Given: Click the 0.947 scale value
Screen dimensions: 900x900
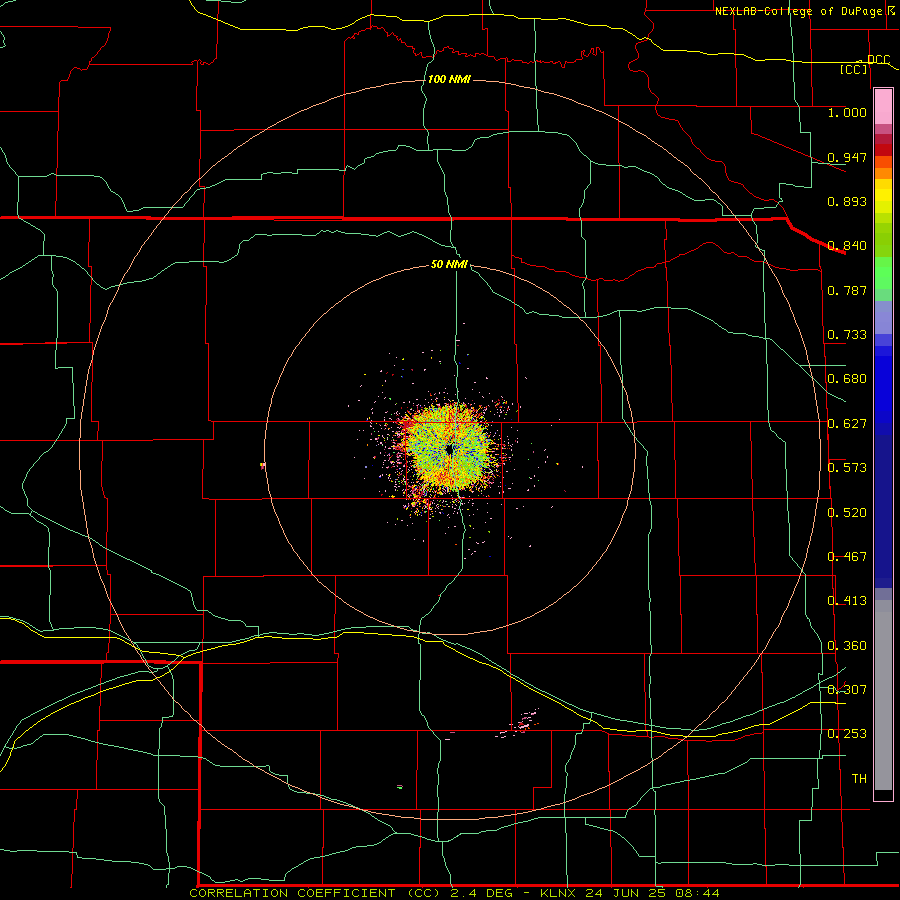Looking at the screenshot, I should click(847, 157).
